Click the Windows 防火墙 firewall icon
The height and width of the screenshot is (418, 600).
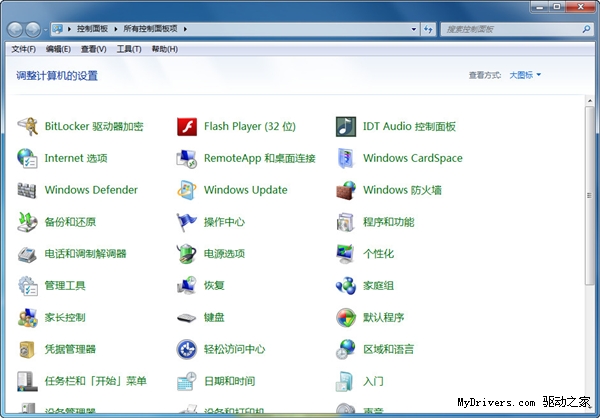click(x=346, y=190)
